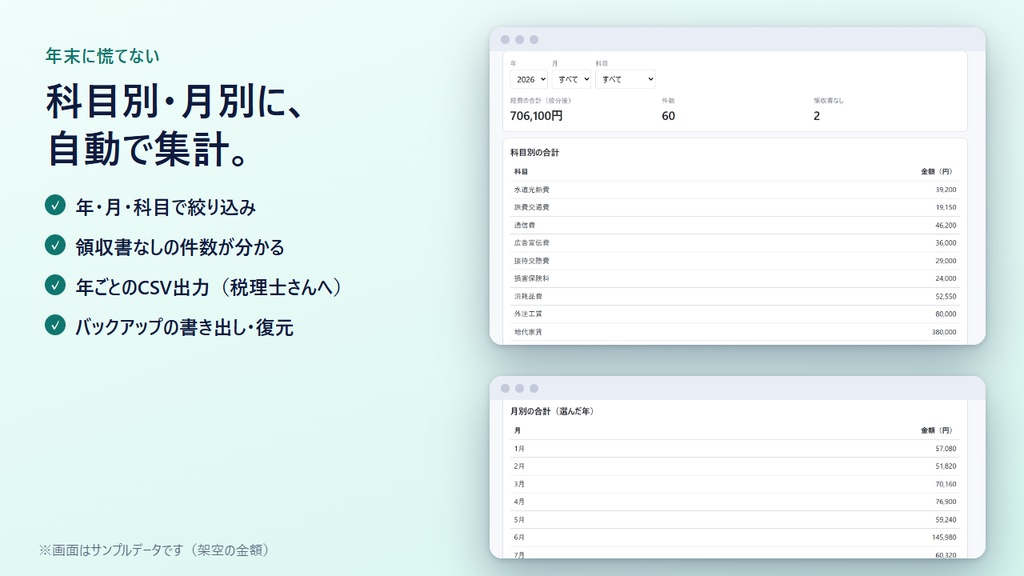Click the total amount 706,100円
The image size is (1024, 576).
pyautogui.click(x=536, y=116)
